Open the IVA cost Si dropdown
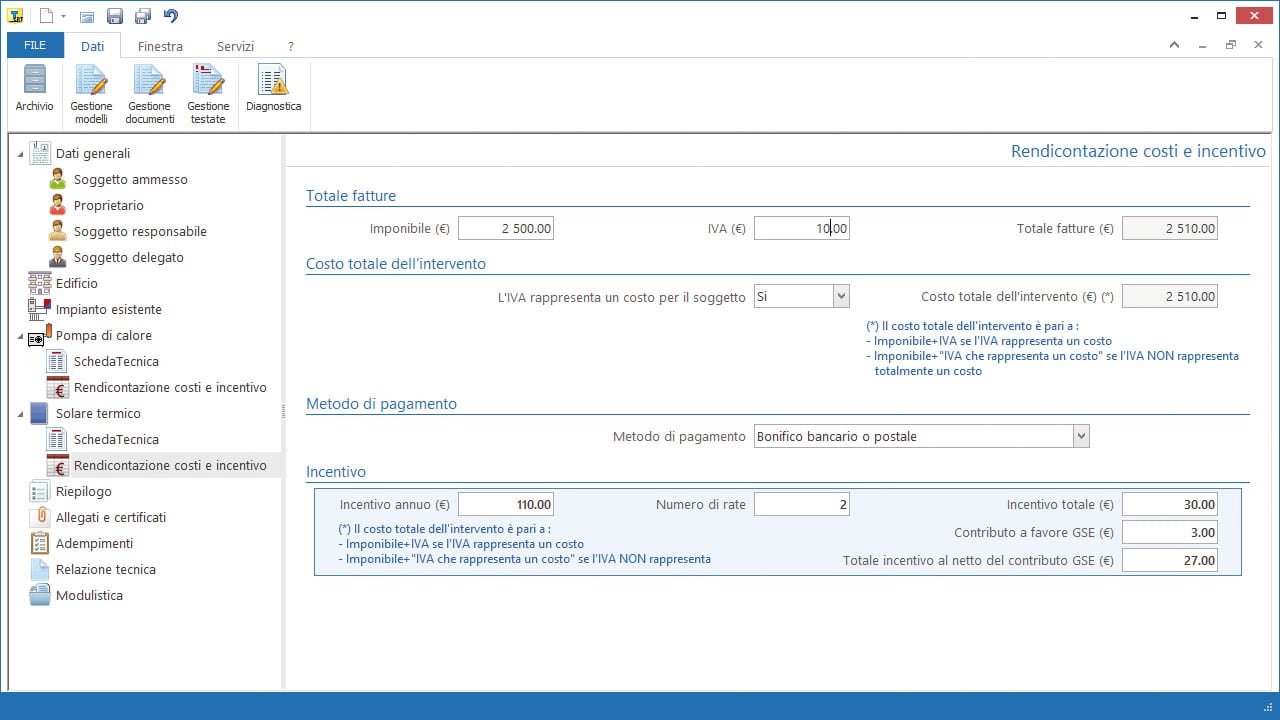This screenshot has height=720, width=1280. 840,296
